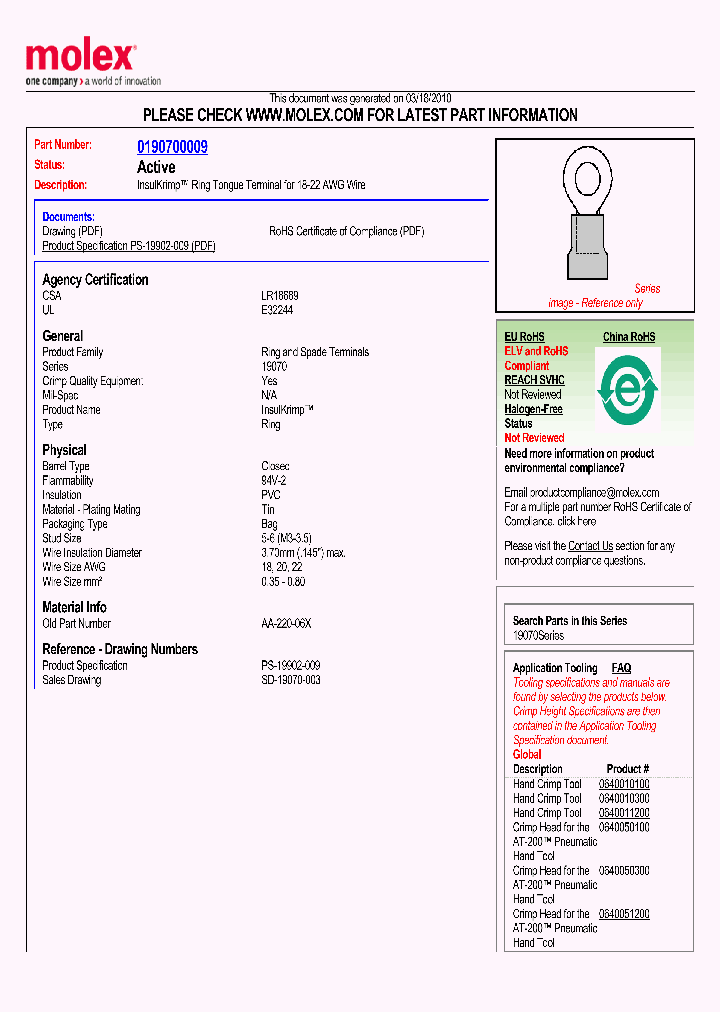Click the EU RoHS link
720x1012 pixels.
point(524,337)
